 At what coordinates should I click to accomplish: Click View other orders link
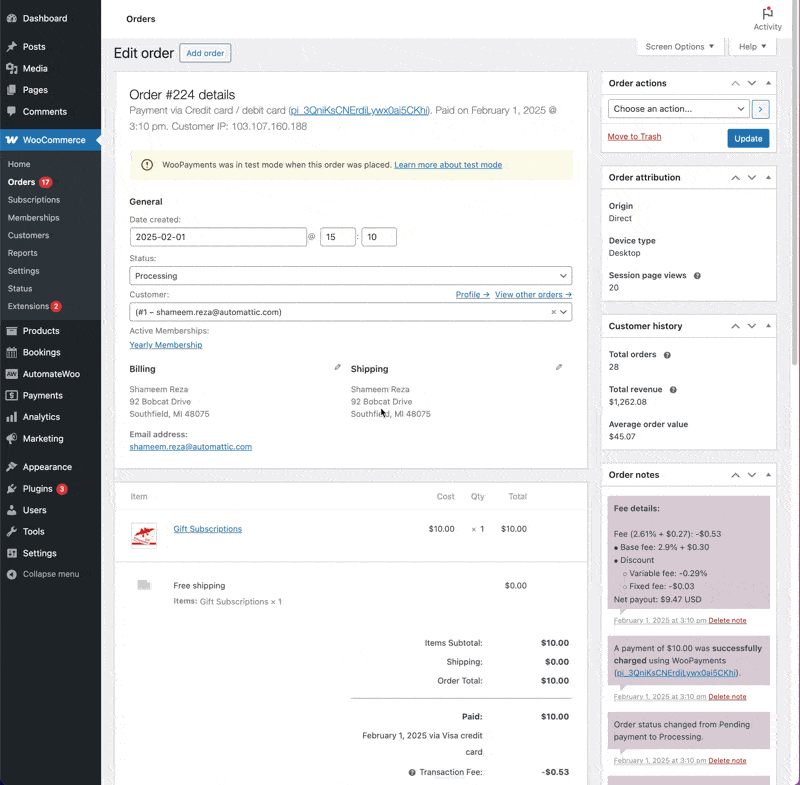coord(533,295)
